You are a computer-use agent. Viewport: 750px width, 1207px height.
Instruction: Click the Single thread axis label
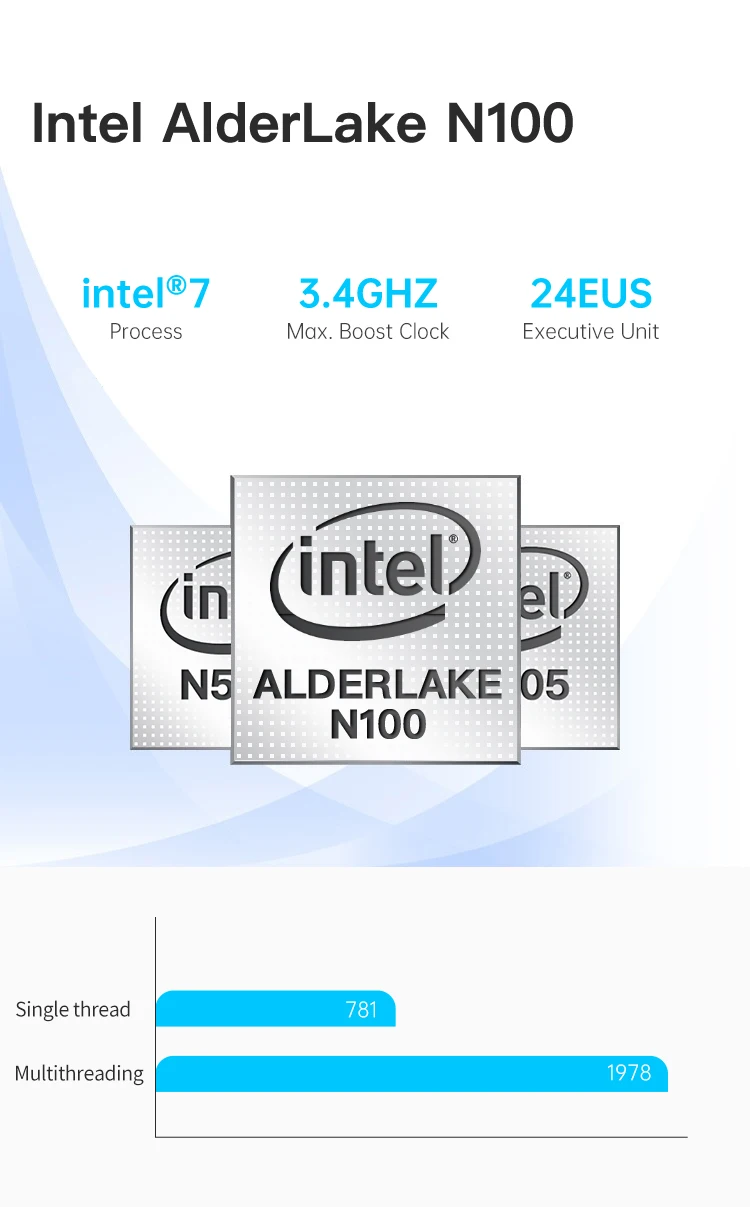click(73, 1010)
